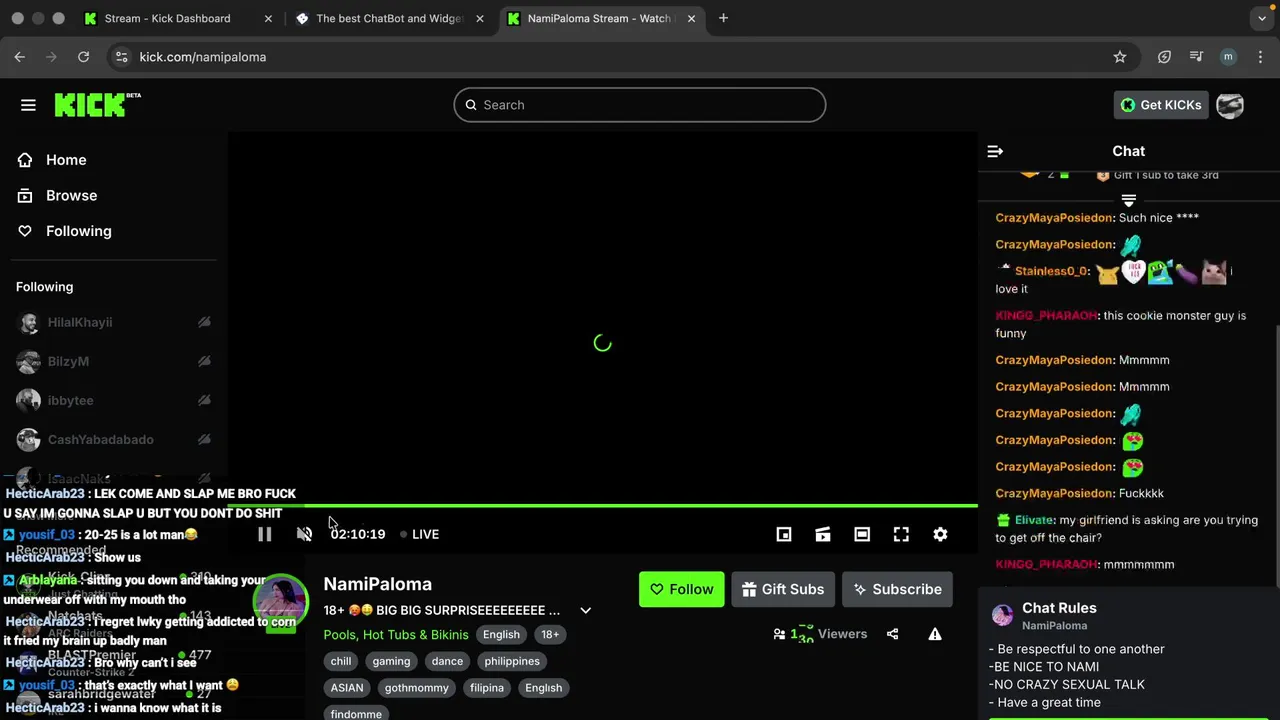Click the green stream progress bar
The image size is (1280, 720).
coord(603,507)
